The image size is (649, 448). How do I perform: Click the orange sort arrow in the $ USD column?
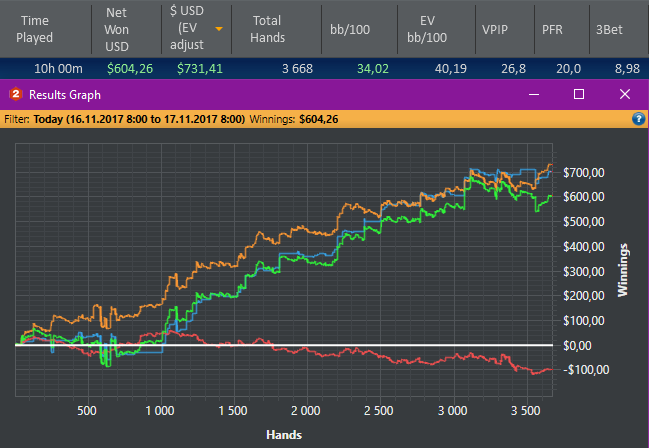[219, 29]
